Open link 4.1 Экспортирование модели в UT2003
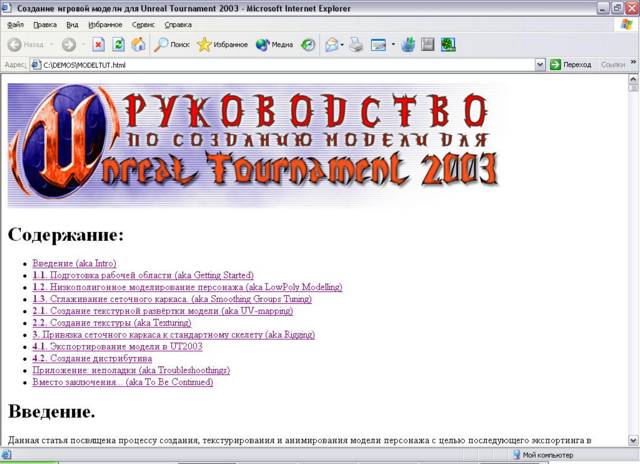640x464 pixels. [118, 346]
